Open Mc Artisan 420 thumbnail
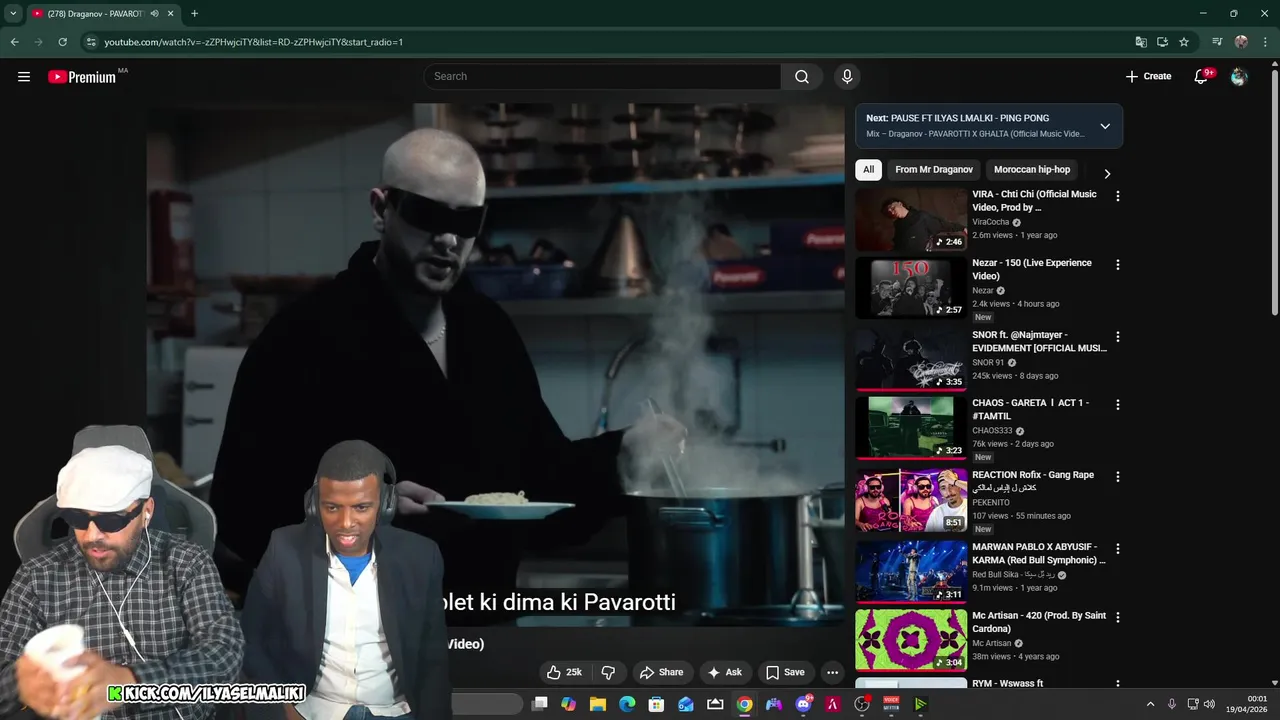The image size is (1280, 720). tap(911, 640)
